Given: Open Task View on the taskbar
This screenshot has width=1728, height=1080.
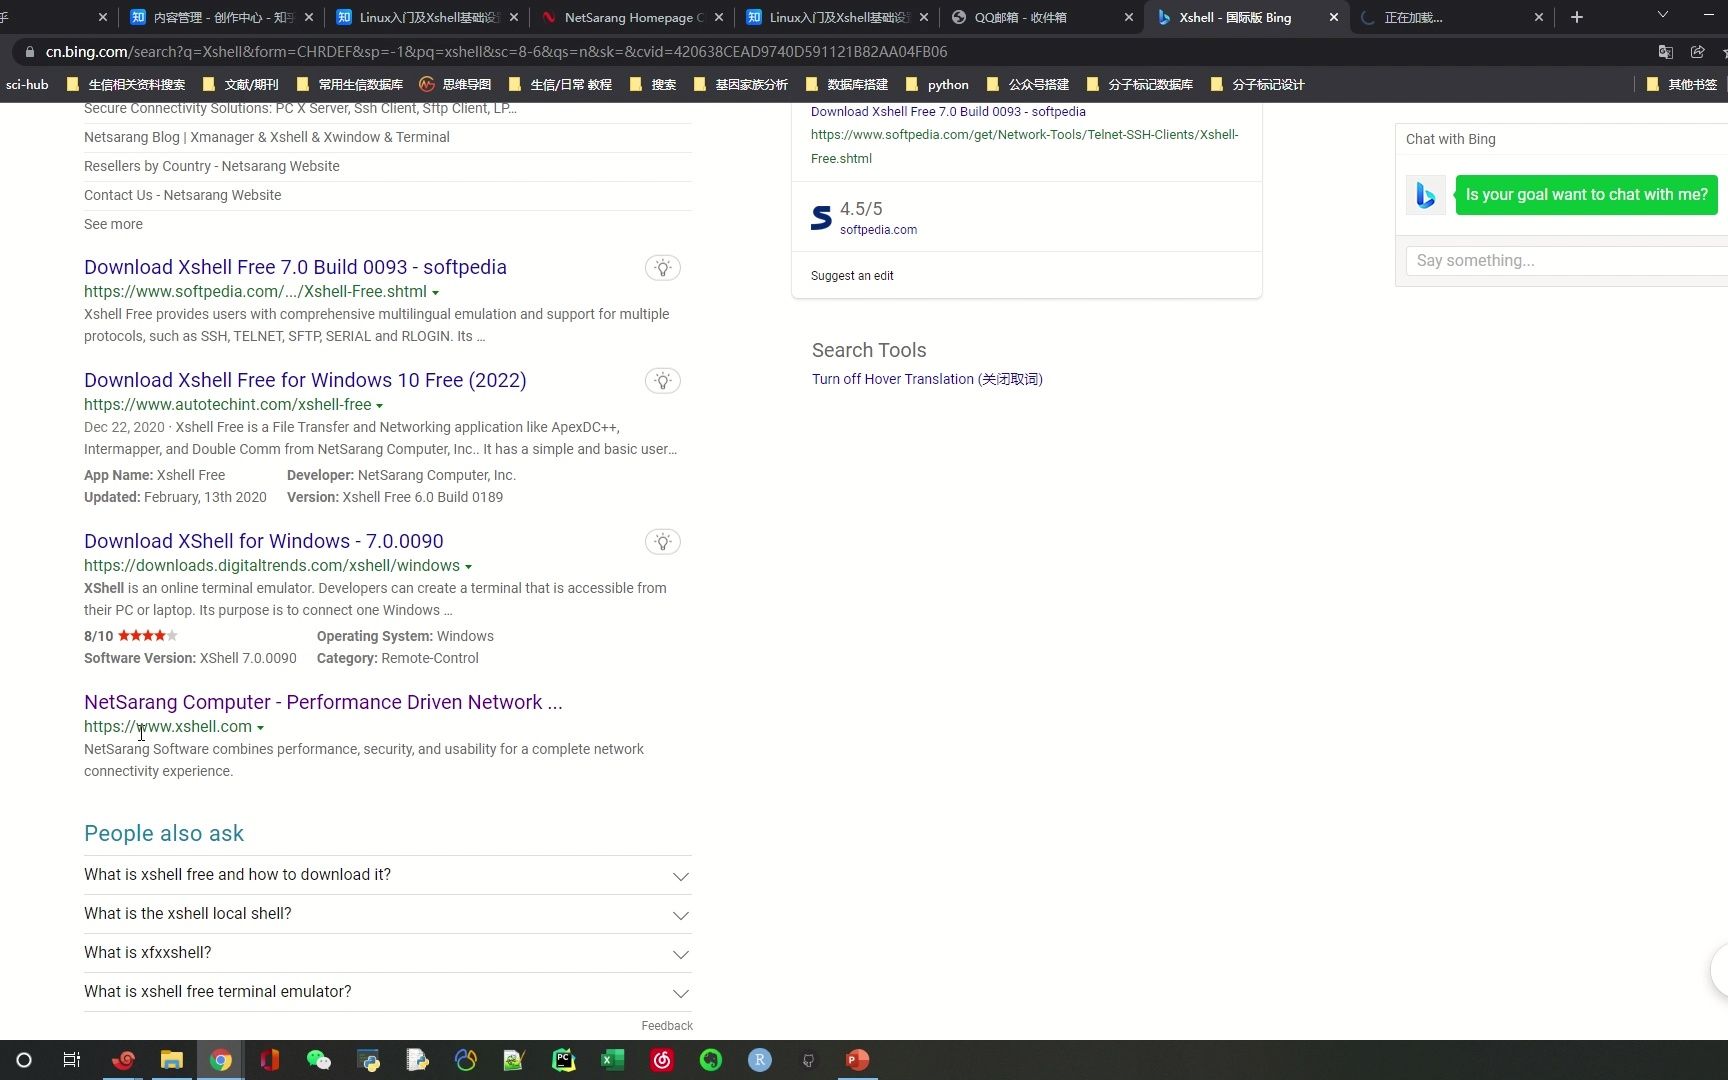Looking at the screenshot, I should click(x=72, y=1060).
